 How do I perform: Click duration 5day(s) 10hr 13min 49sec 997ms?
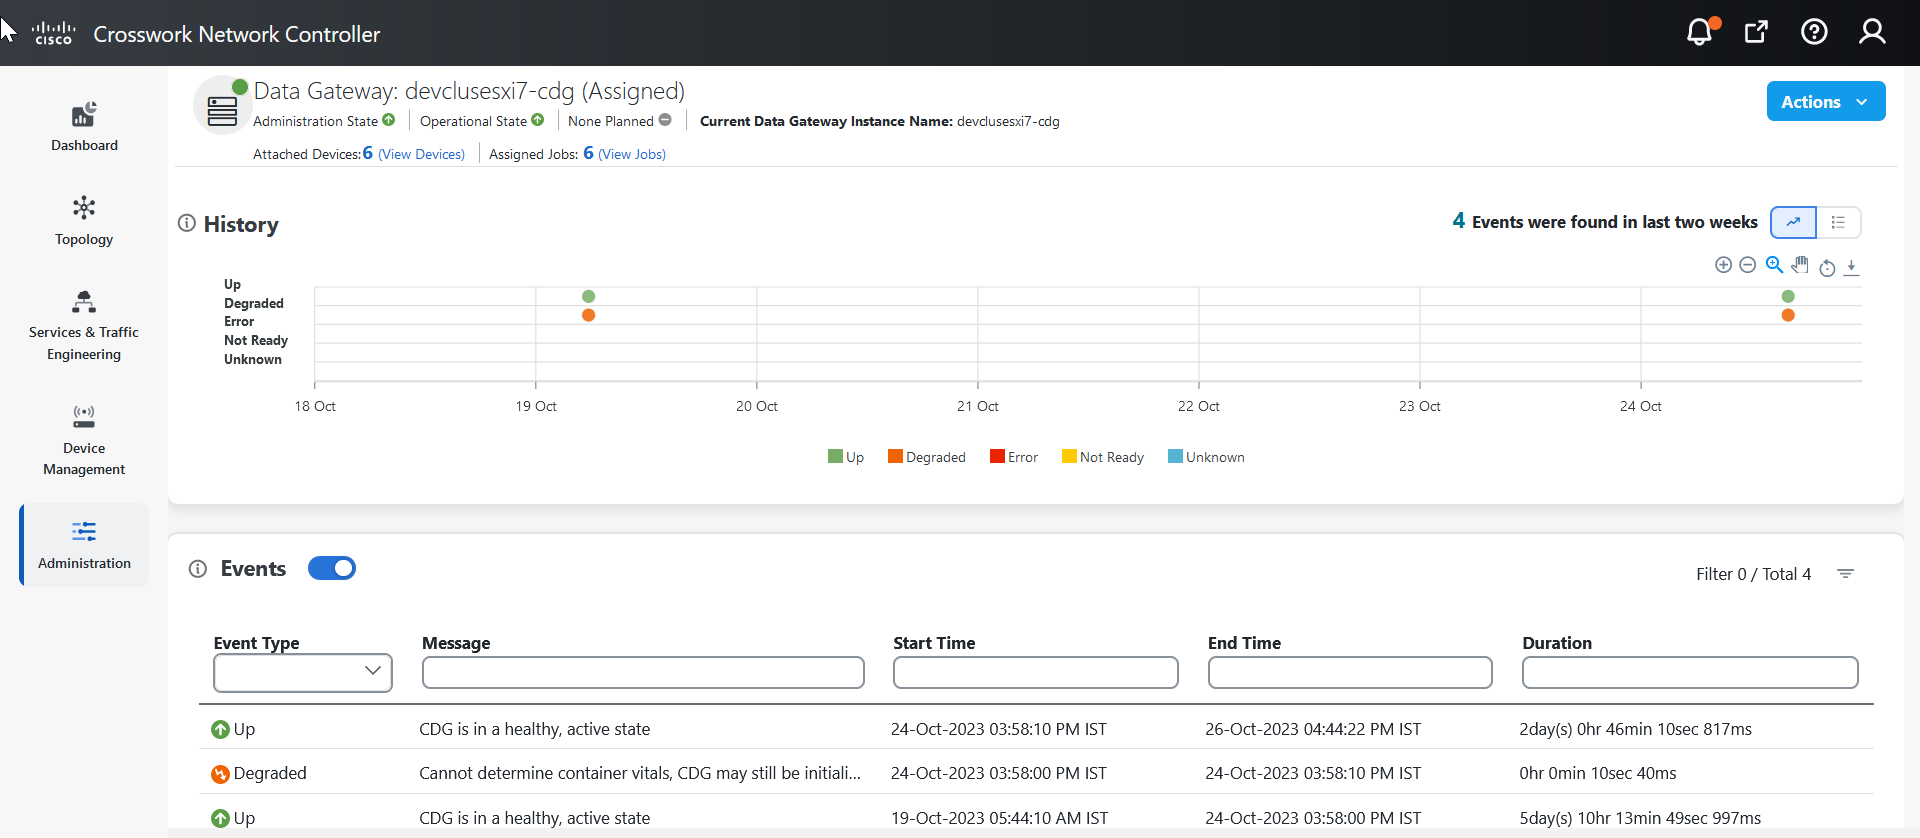(x=1640, y=818)
